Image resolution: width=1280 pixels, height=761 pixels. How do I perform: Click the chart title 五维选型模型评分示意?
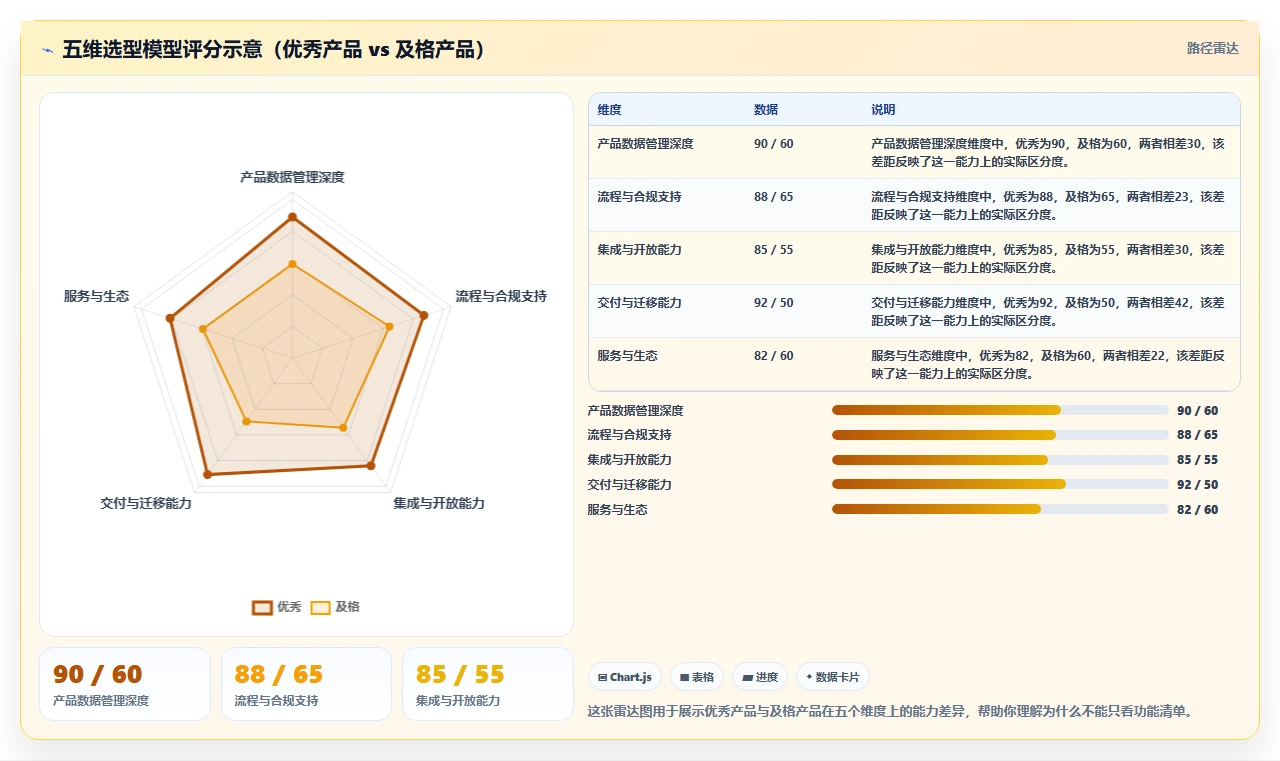coord(274,49)
